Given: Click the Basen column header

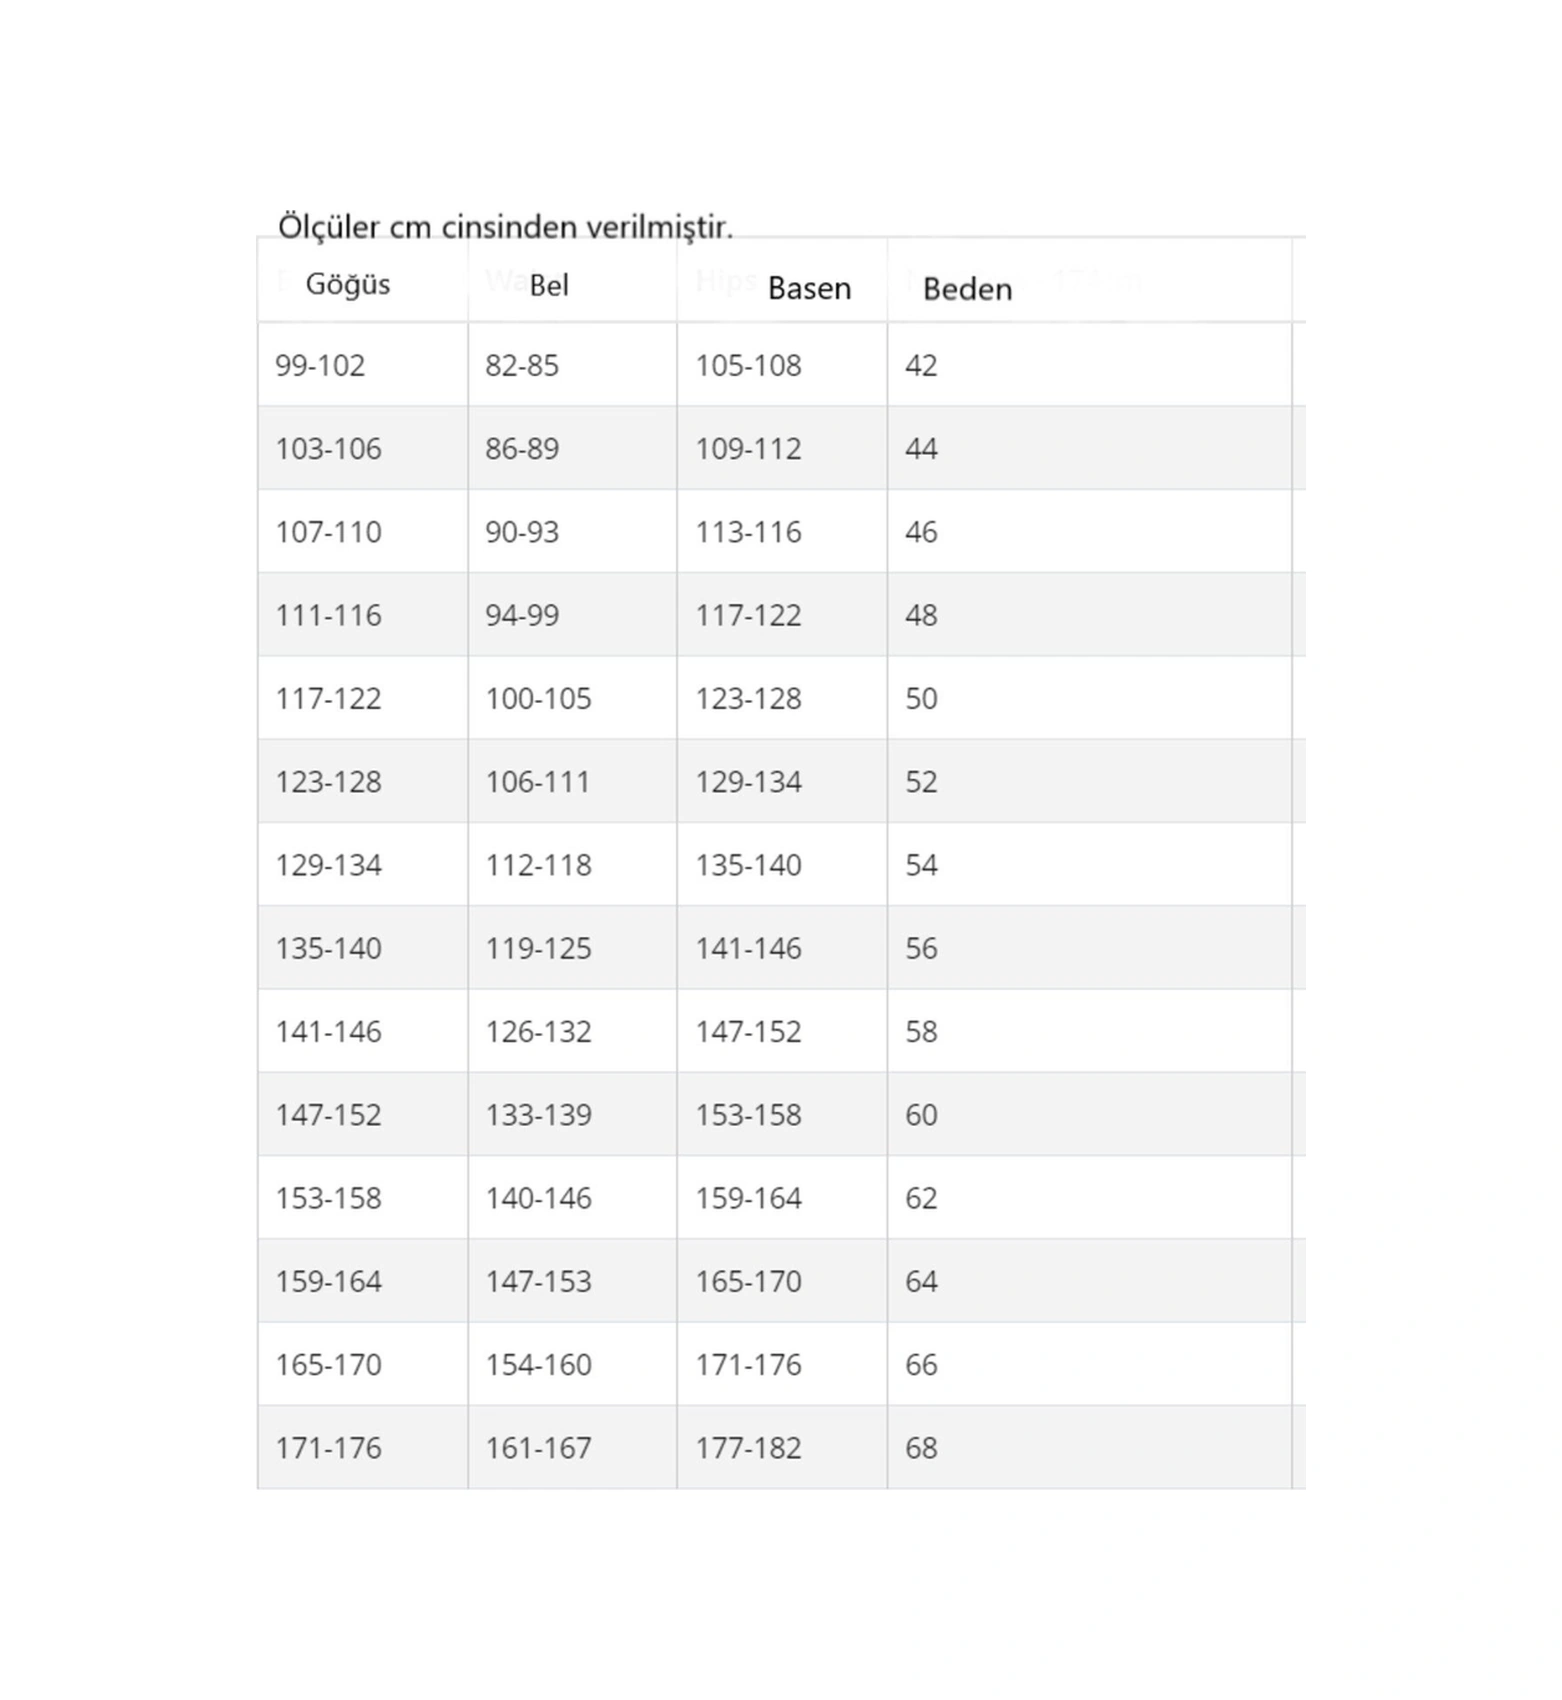Looking at the screenshot, I should [x=809, y=288].
